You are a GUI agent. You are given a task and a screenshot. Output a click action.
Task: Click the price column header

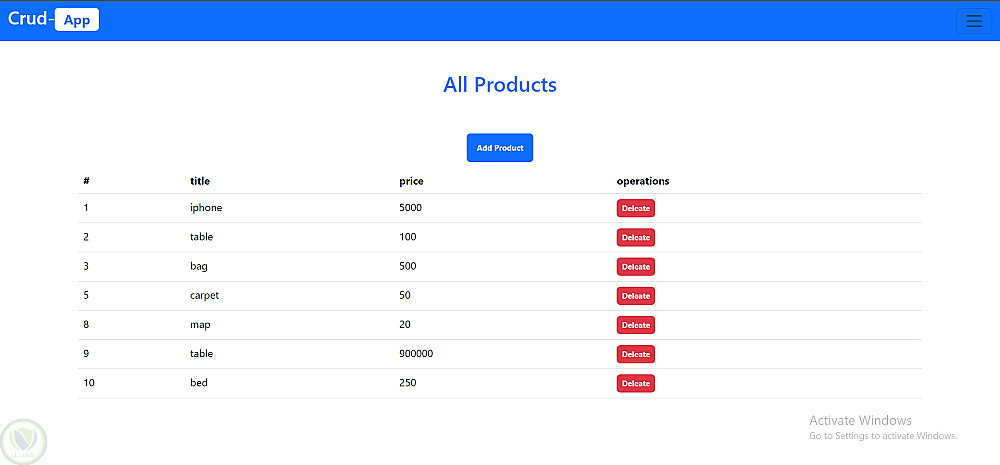point(411,181)
